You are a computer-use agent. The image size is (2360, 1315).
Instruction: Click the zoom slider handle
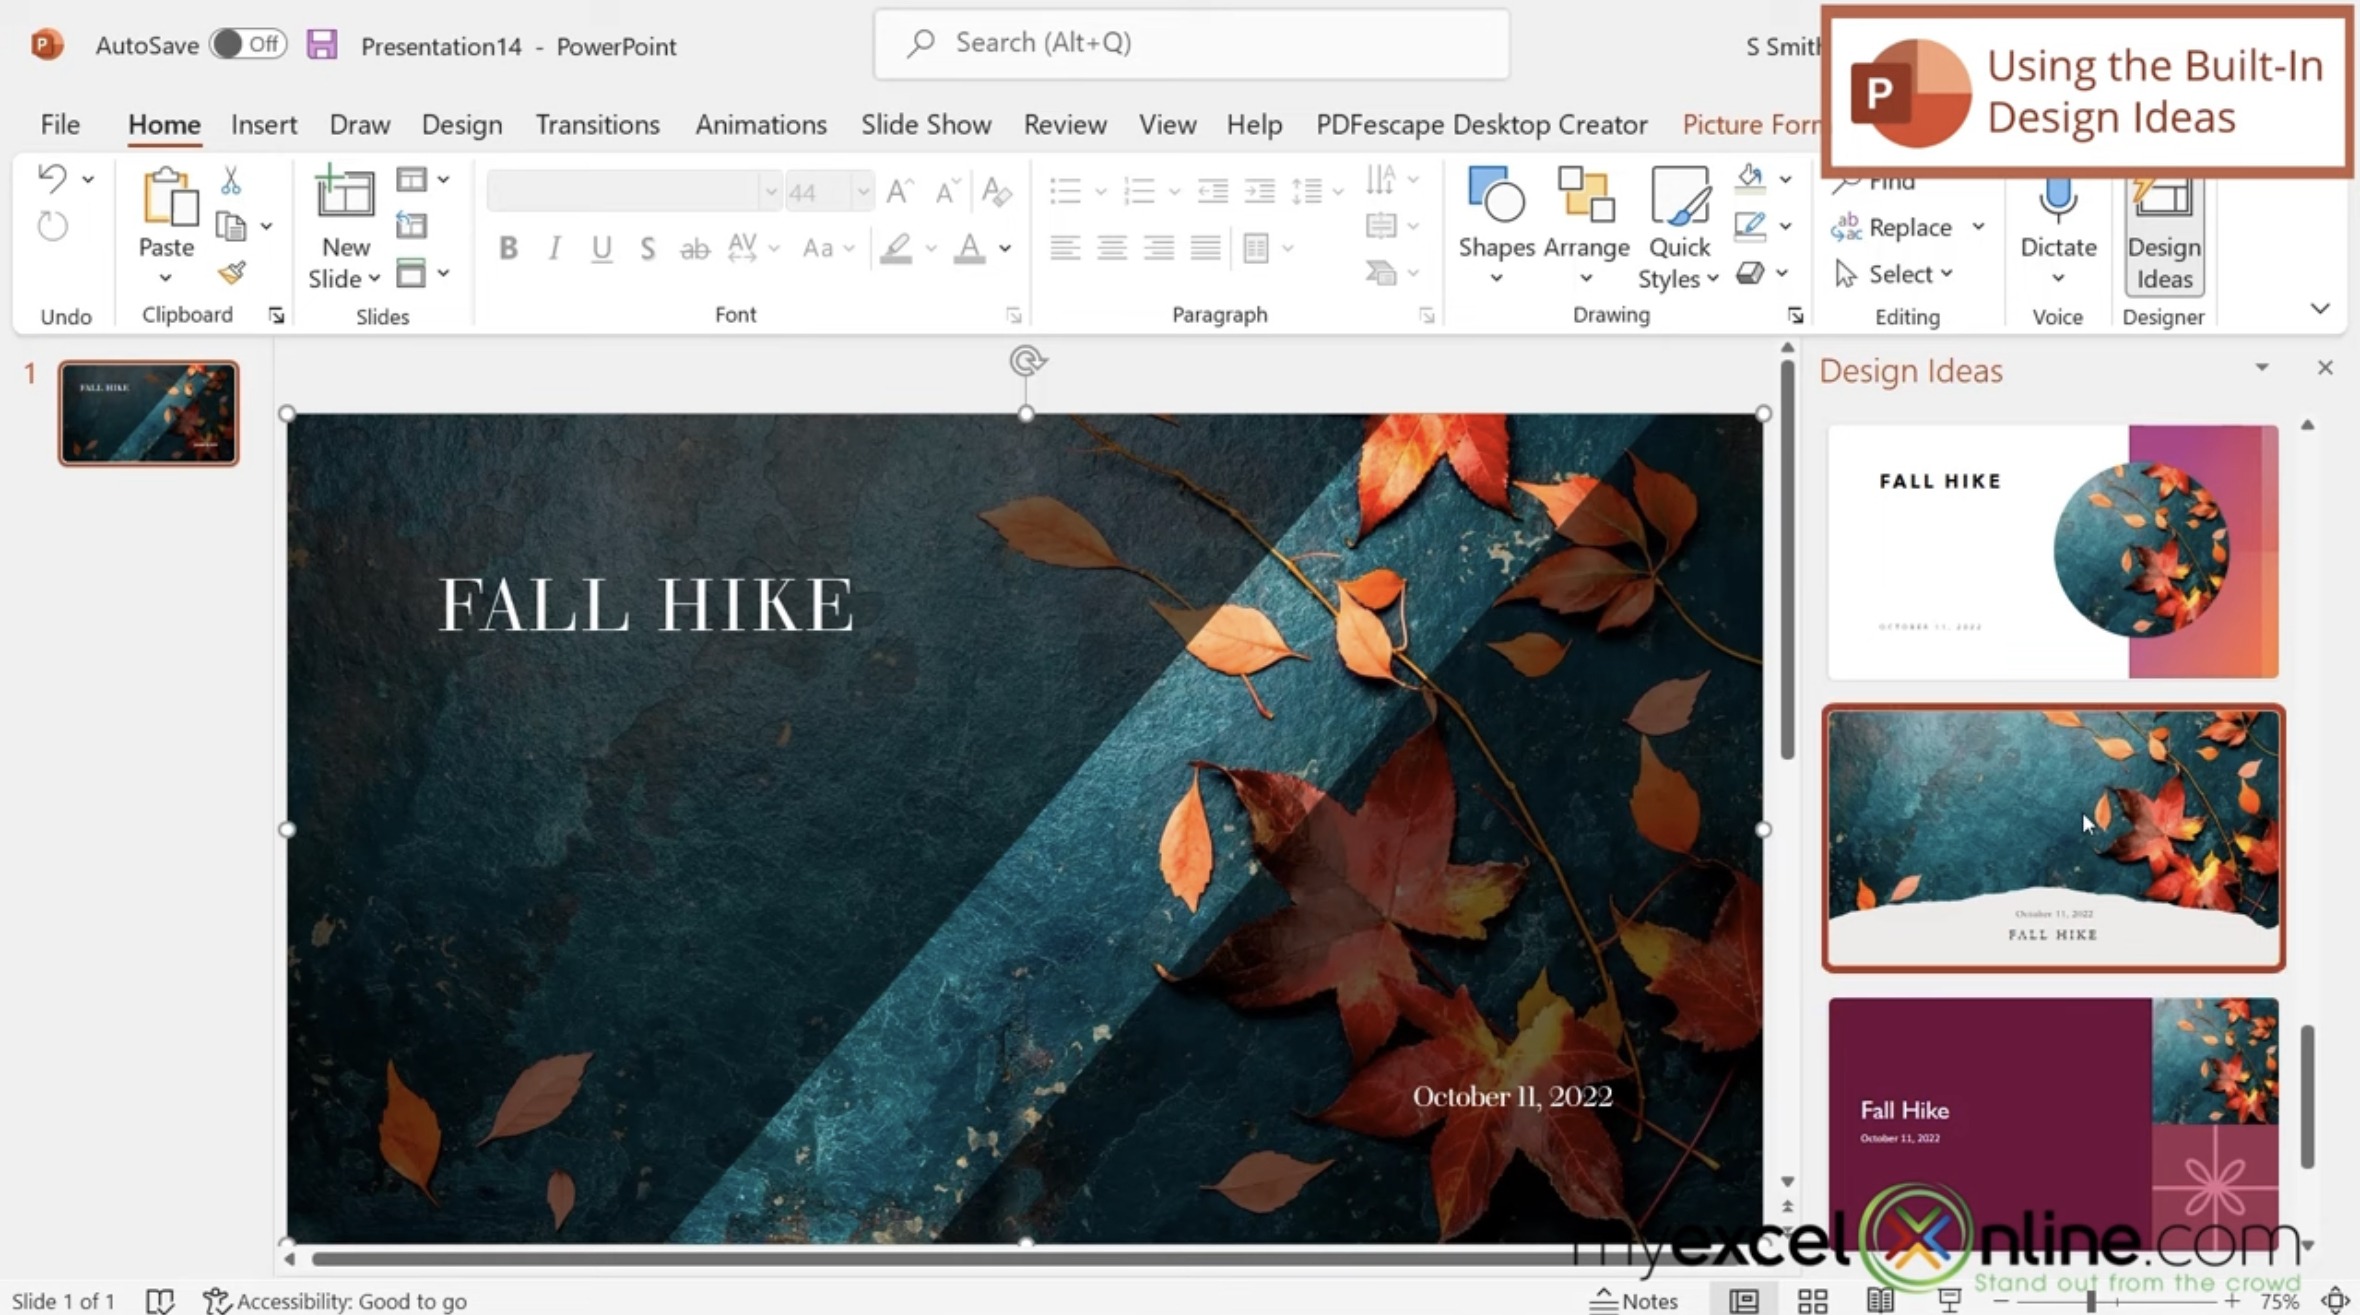(x=2091, y=1301)
